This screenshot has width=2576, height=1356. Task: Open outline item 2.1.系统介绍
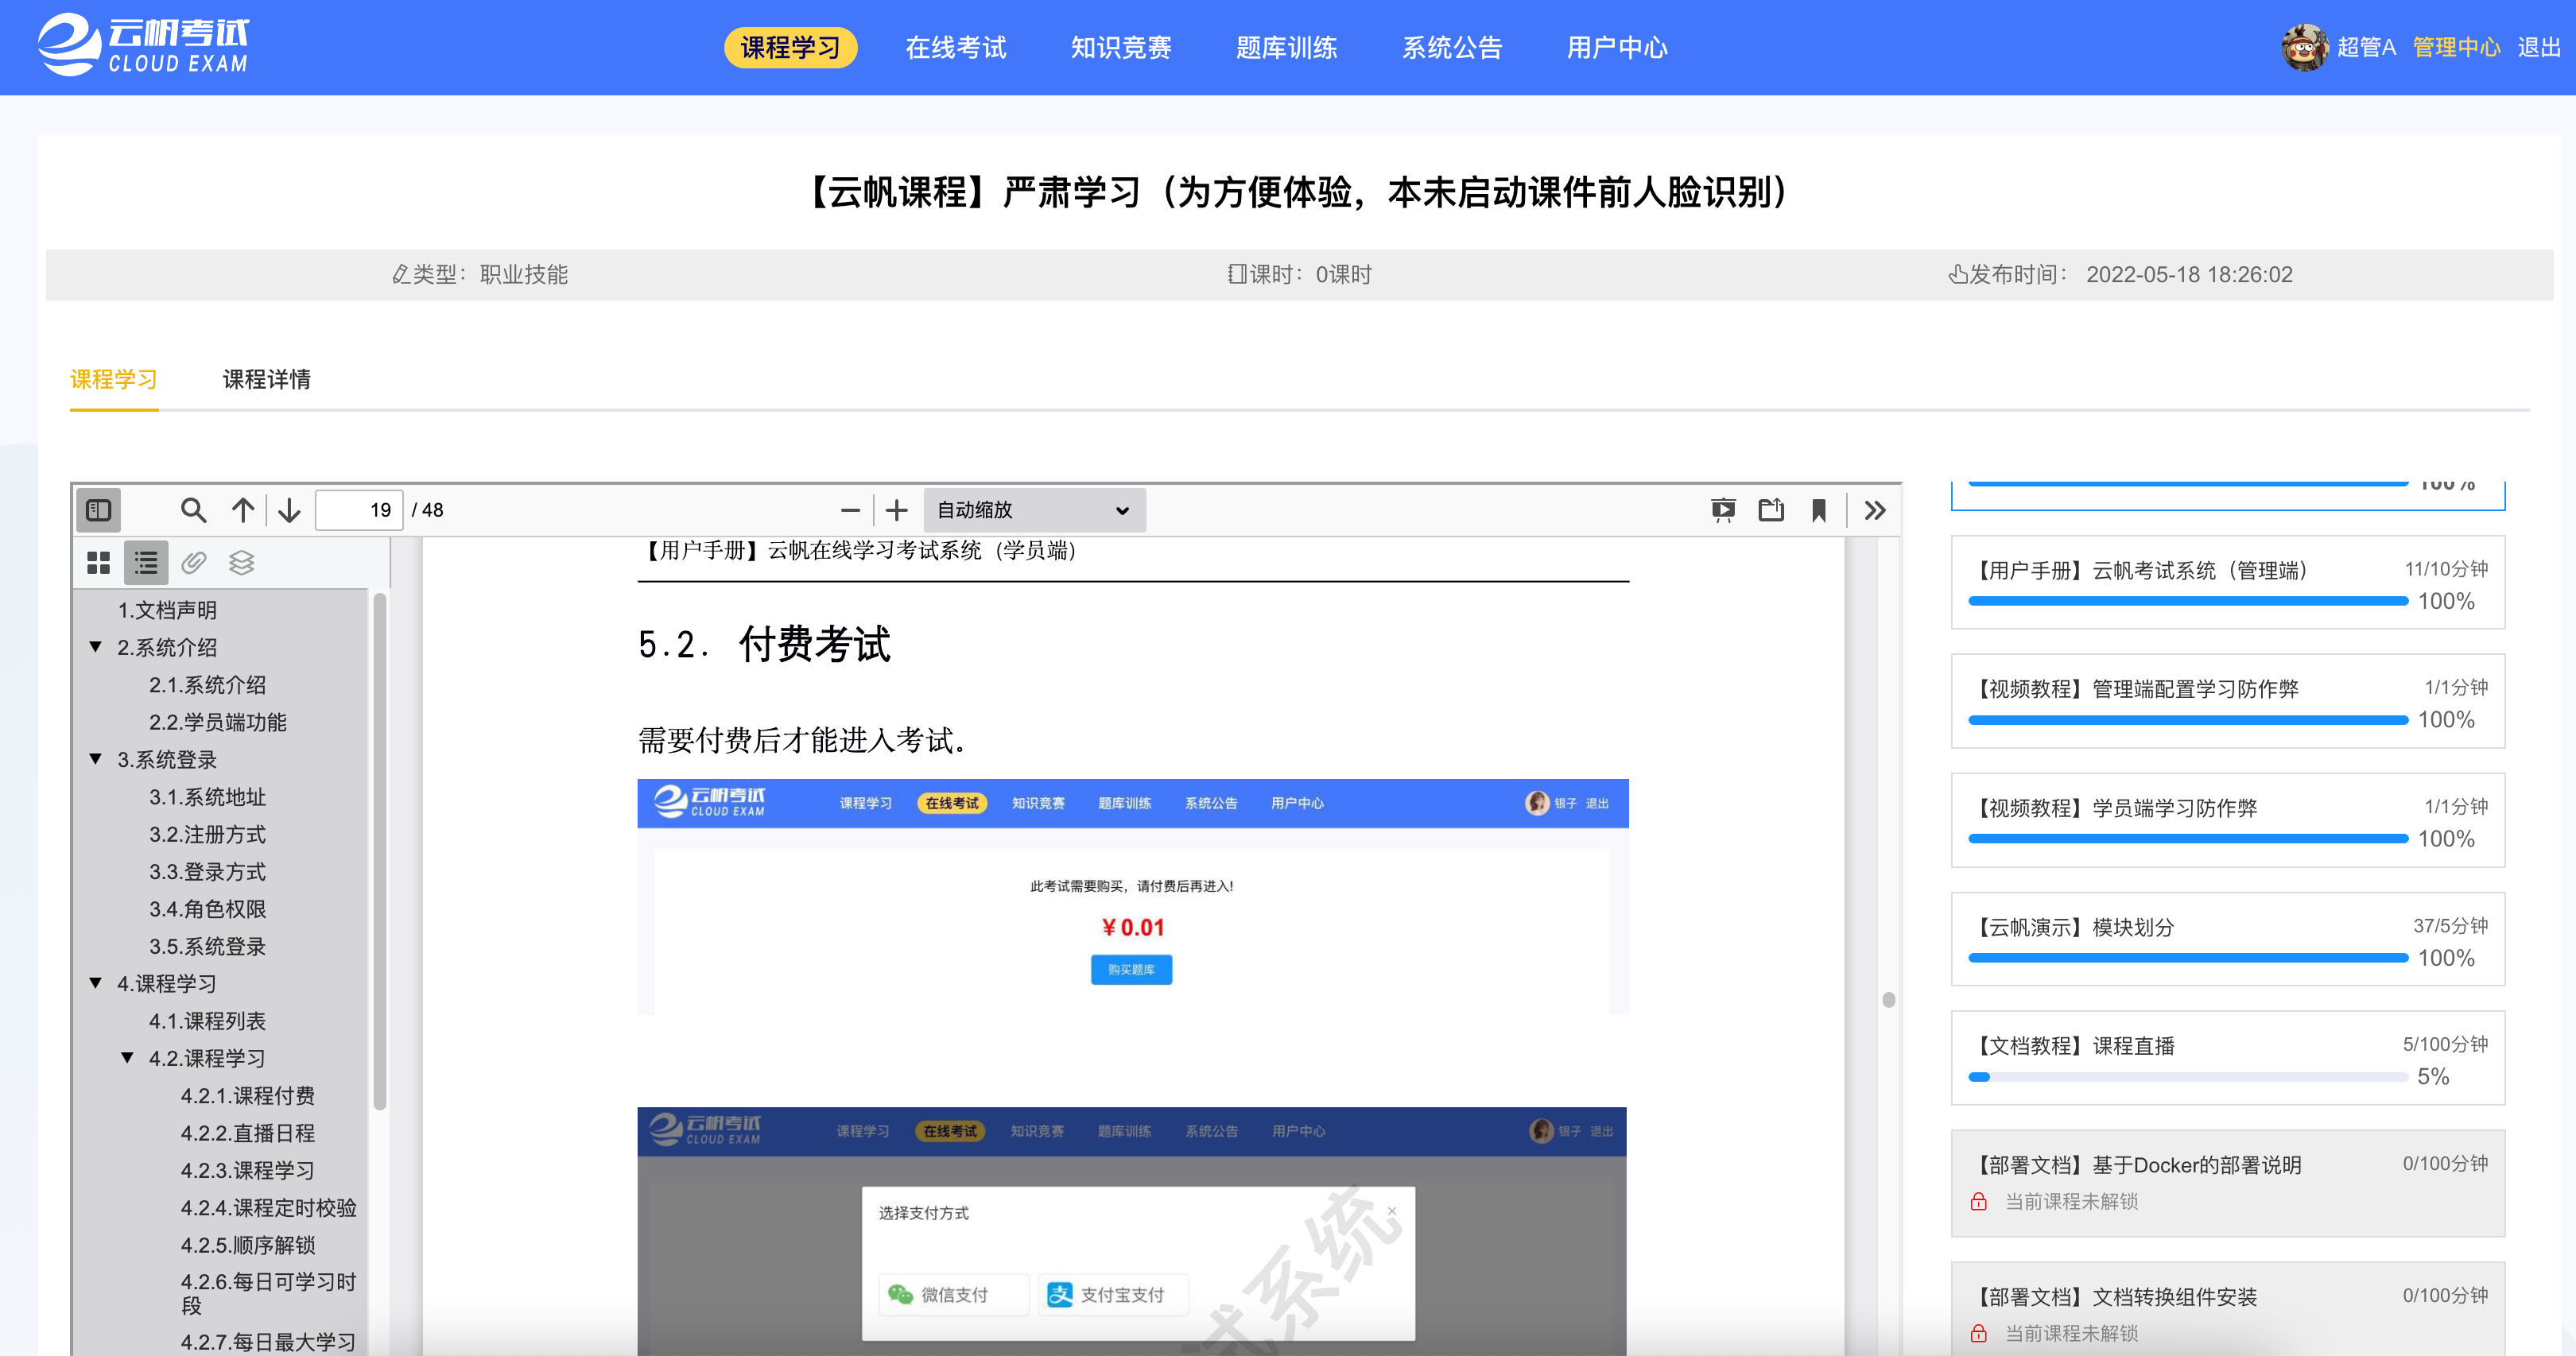[207, 685]
